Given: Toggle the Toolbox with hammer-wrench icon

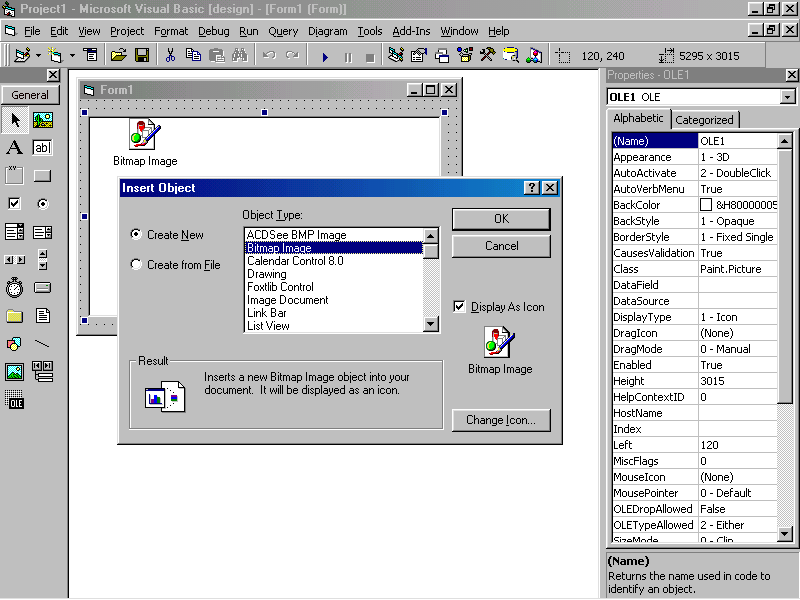Looking at the screenshot, I should [488, 55].
